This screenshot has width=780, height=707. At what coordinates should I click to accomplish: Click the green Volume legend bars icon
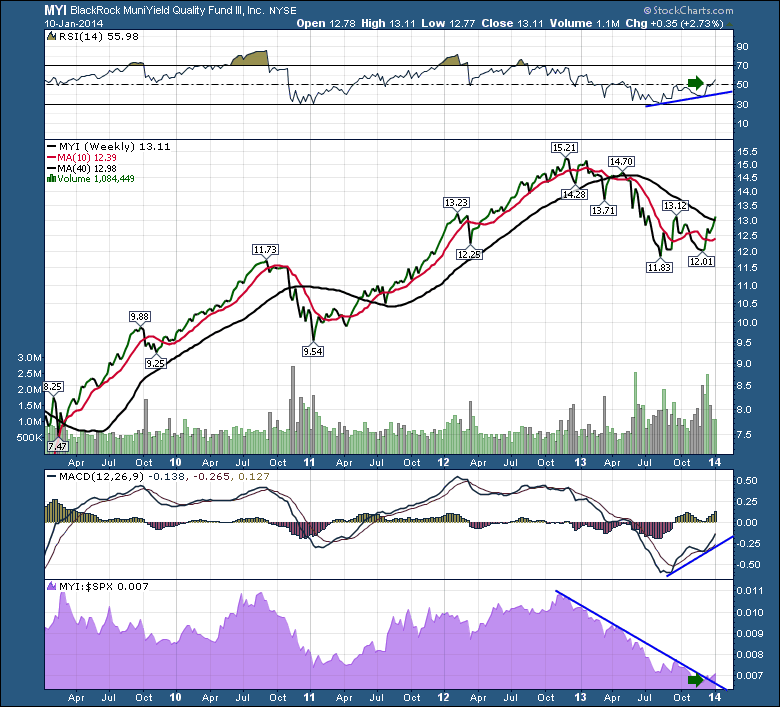pos(51,179)
